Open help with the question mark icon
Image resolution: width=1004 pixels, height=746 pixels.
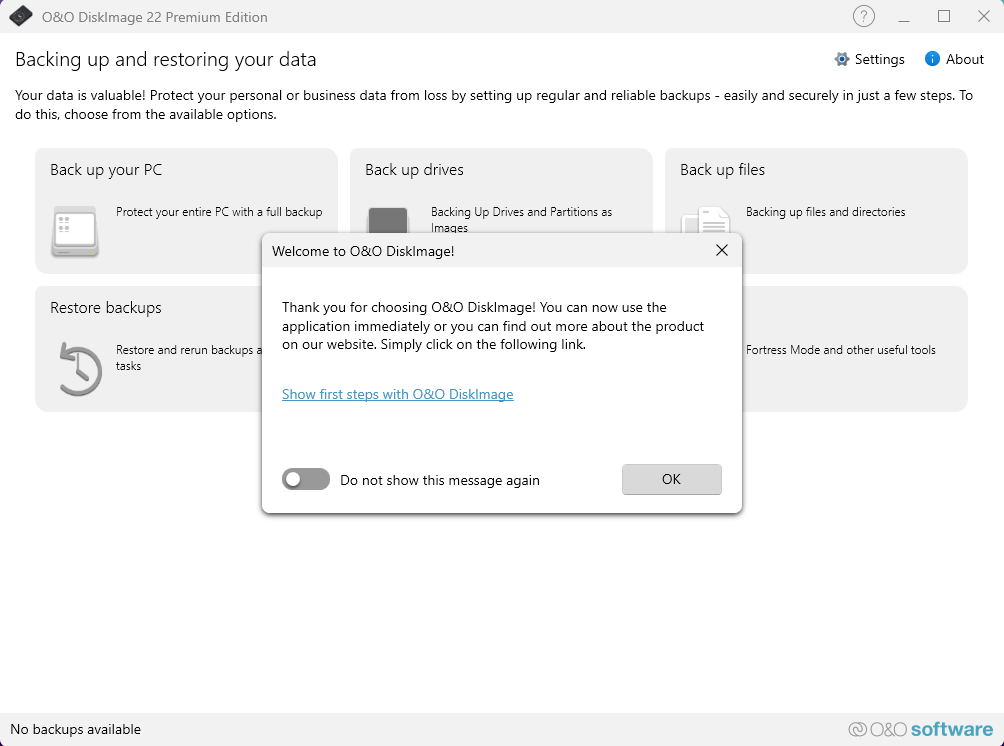click(x=863, y=17)
